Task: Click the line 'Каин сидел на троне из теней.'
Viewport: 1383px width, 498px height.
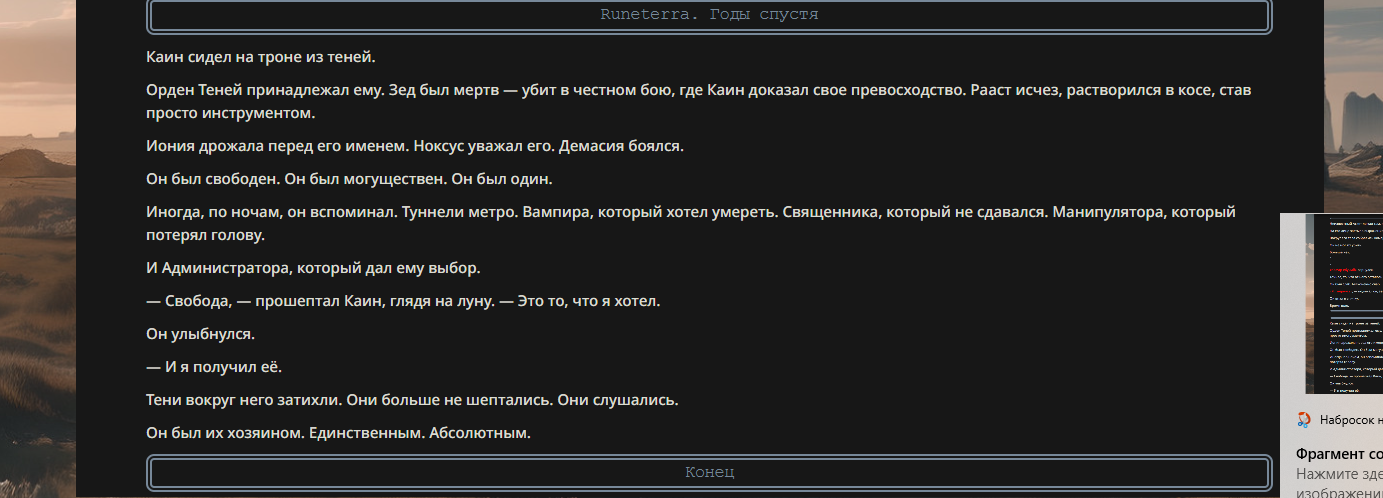Action: click(261, 57)
